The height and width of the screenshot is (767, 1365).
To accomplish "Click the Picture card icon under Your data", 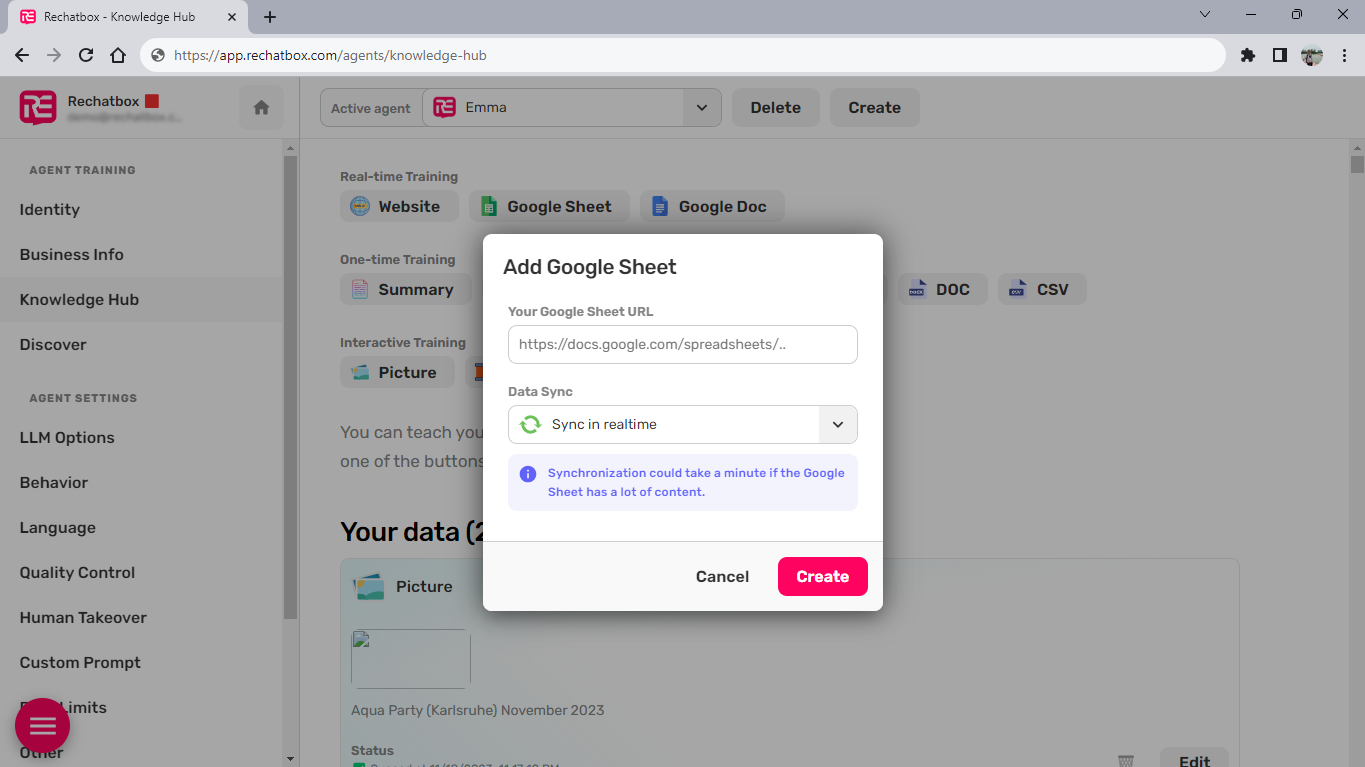I will point(369,587).
